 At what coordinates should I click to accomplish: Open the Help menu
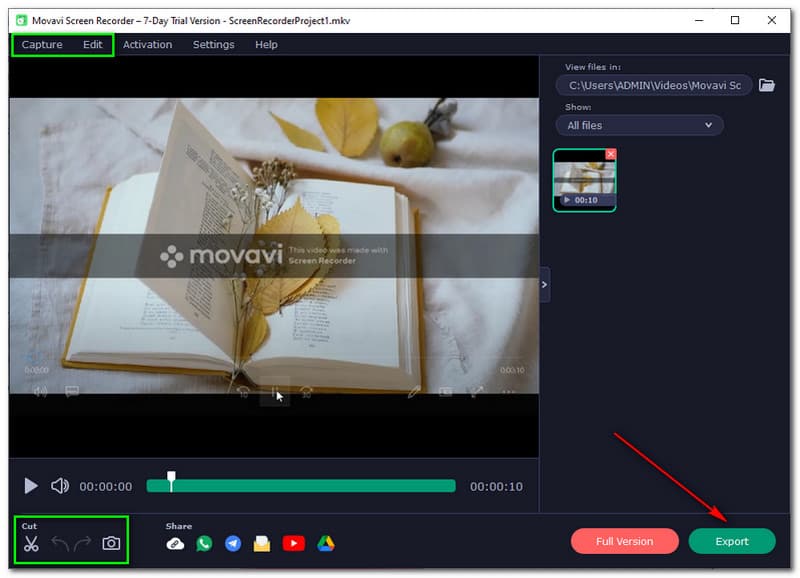tap(266, 44)
